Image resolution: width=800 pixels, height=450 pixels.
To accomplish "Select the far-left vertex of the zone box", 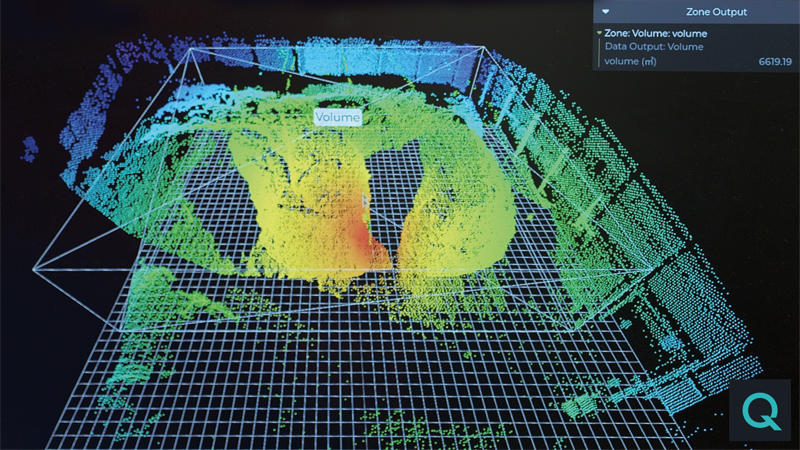I will (x=35, y=270).
